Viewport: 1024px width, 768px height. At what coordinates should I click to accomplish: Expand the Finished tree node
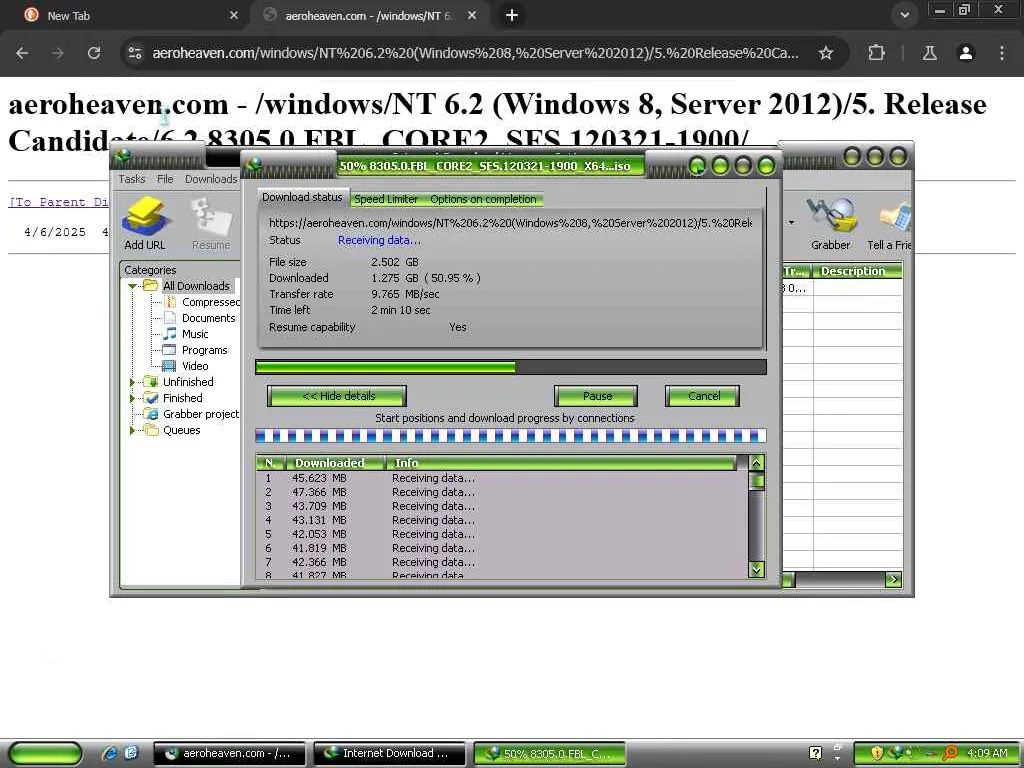click(132, 398)
